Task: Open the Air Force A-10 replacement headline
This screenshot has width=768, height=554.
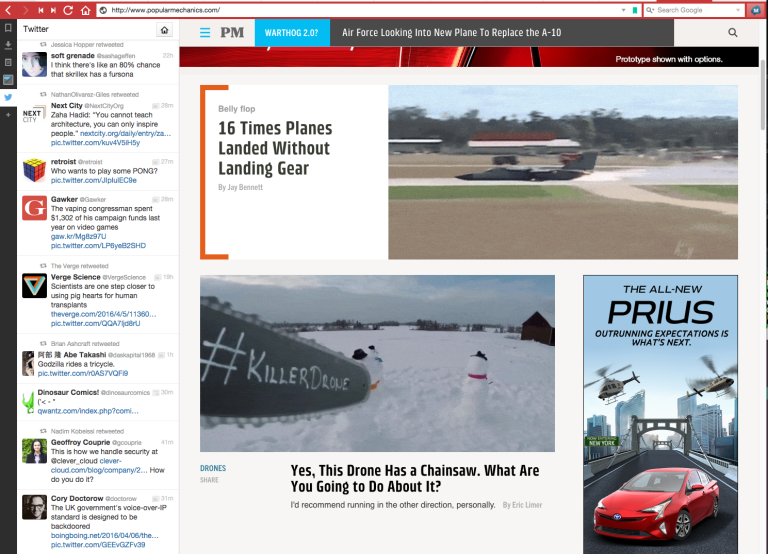Action: 452,33
